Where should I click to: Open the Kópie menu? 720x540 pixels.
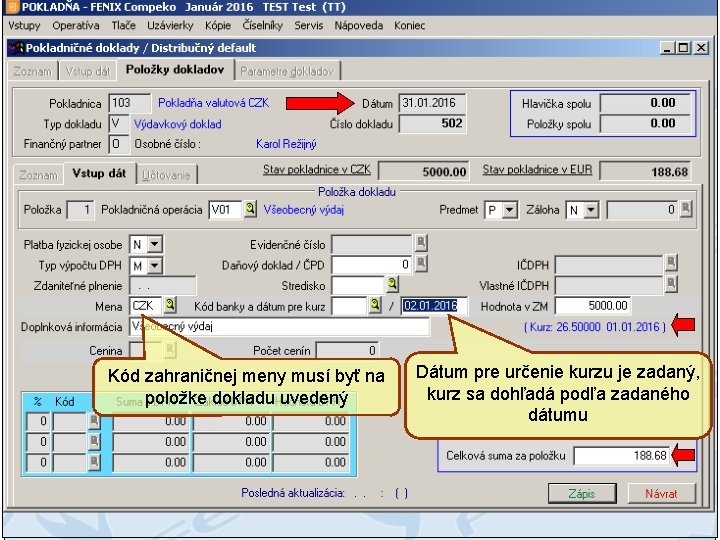click(x=218, y=25)
